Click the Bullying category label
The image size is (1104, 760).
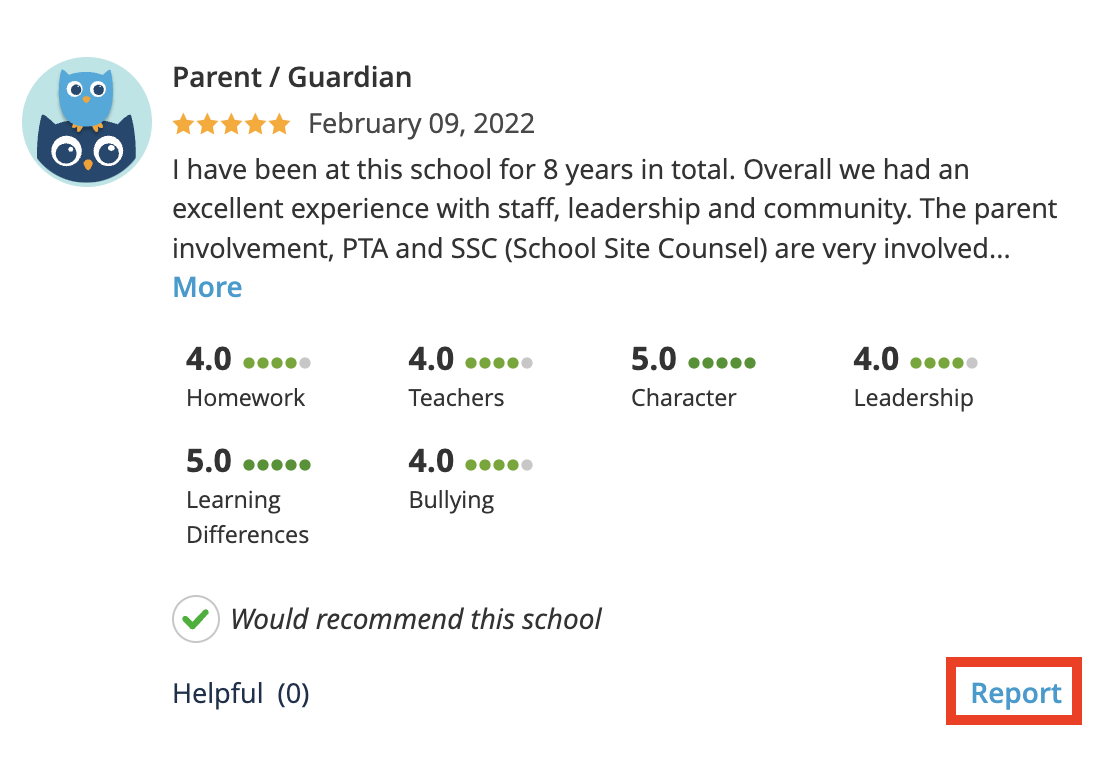(451, 500)
